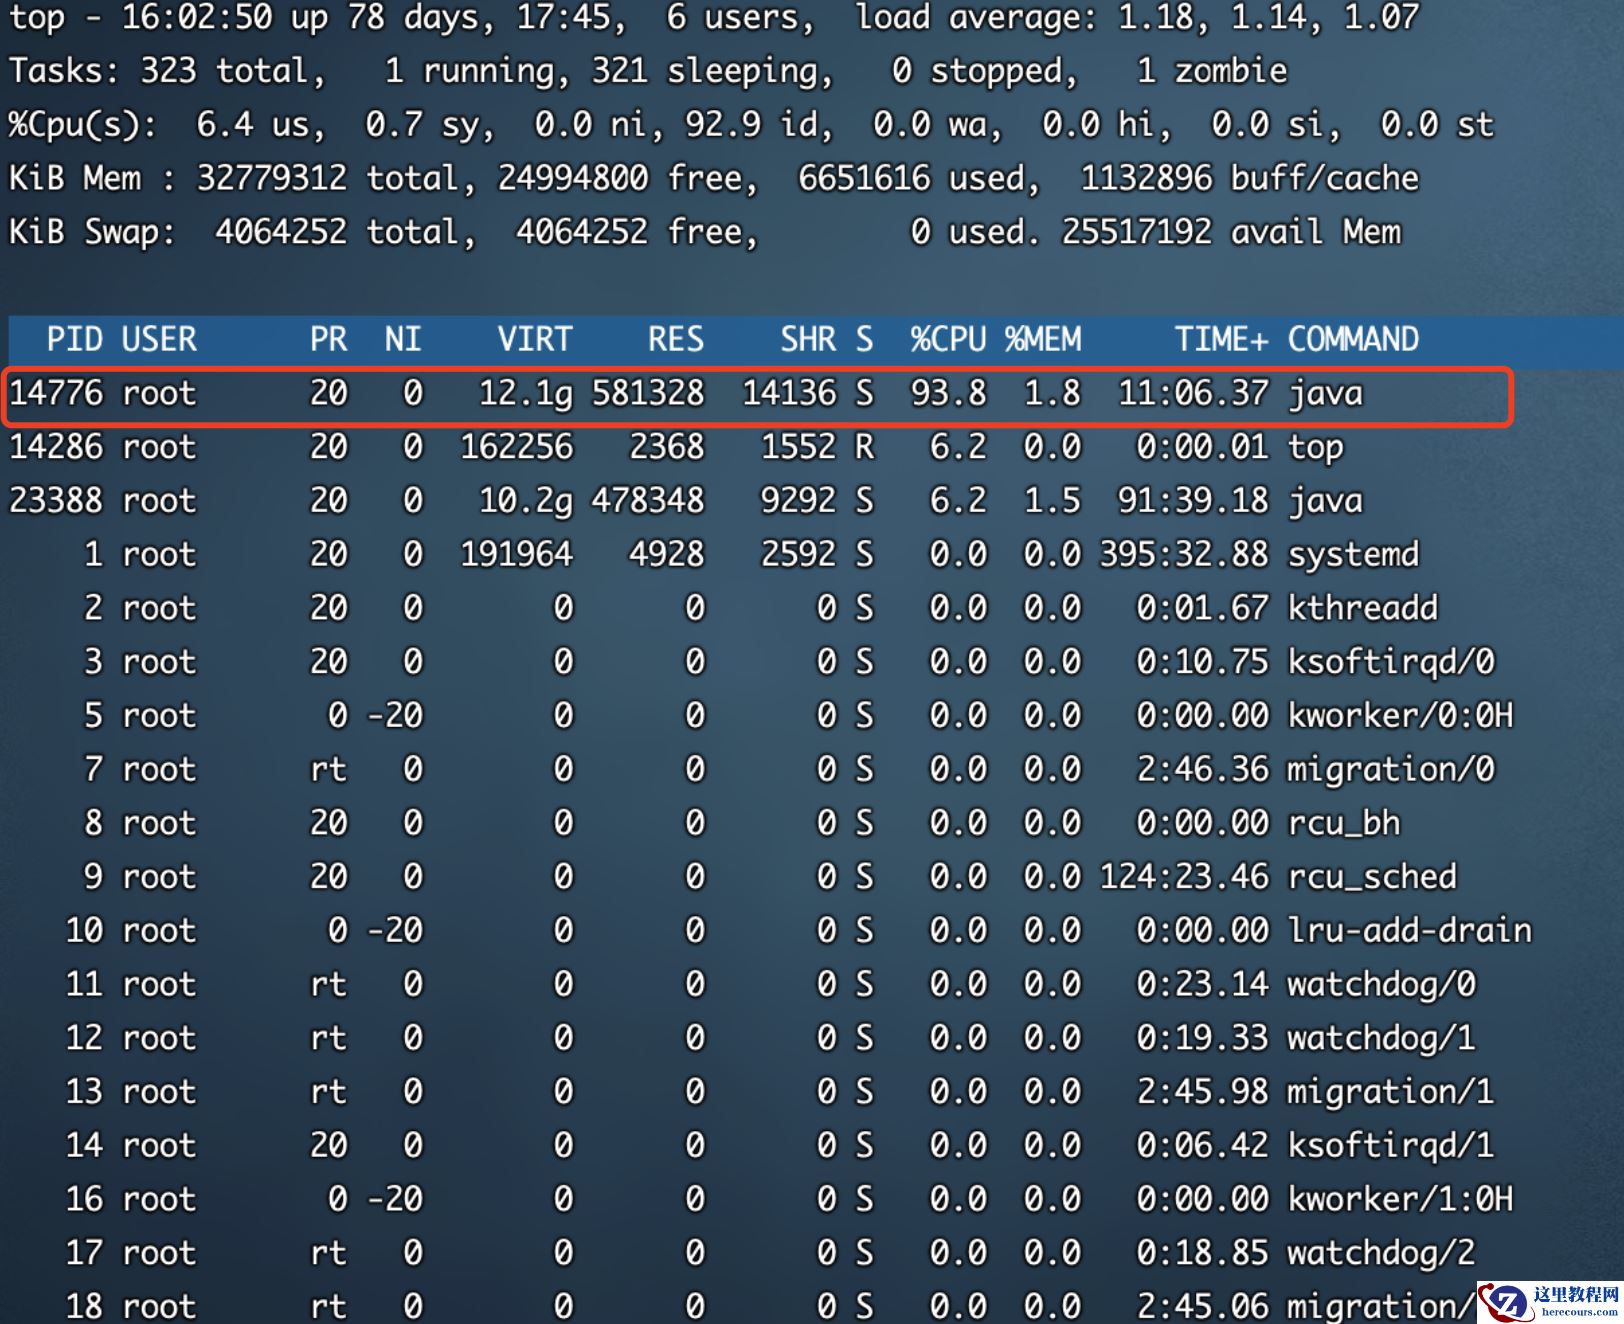Click the kworker/1:0H command name
Screen dimensions: 1624x1324
click(x=1400, y=1201)
